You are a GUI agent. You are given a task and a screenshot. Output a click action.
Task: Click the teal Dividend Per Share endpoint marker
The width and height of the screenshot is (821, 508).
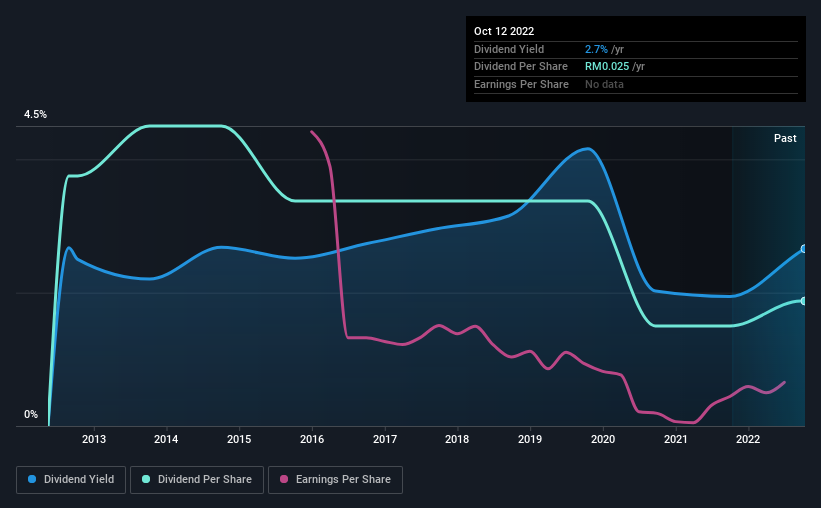(x=804, y=301)
